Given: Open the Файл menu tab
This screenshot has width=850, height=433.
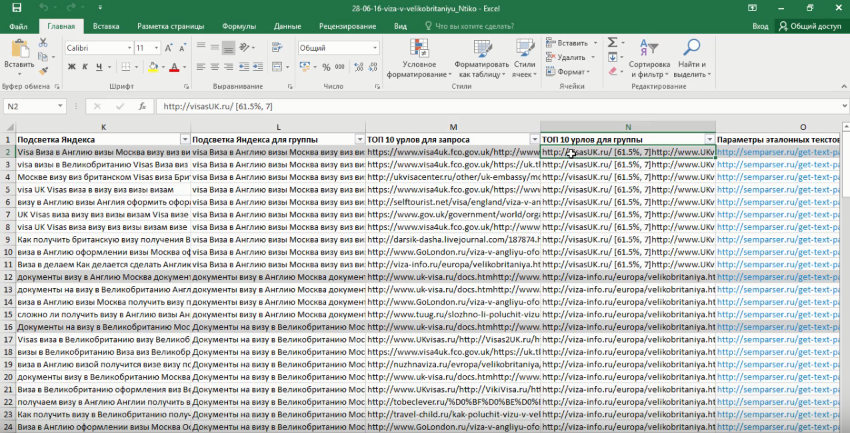Looking at the screenshot, I should coord(18,25).
